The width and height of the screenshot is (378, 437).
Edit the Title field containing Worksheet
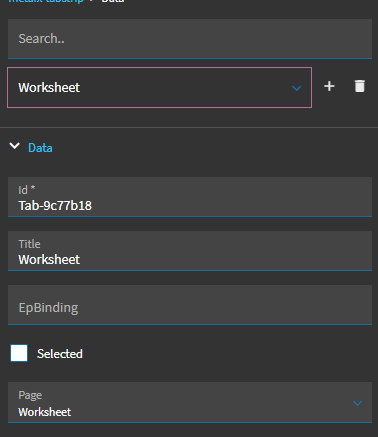click(190, 251)
